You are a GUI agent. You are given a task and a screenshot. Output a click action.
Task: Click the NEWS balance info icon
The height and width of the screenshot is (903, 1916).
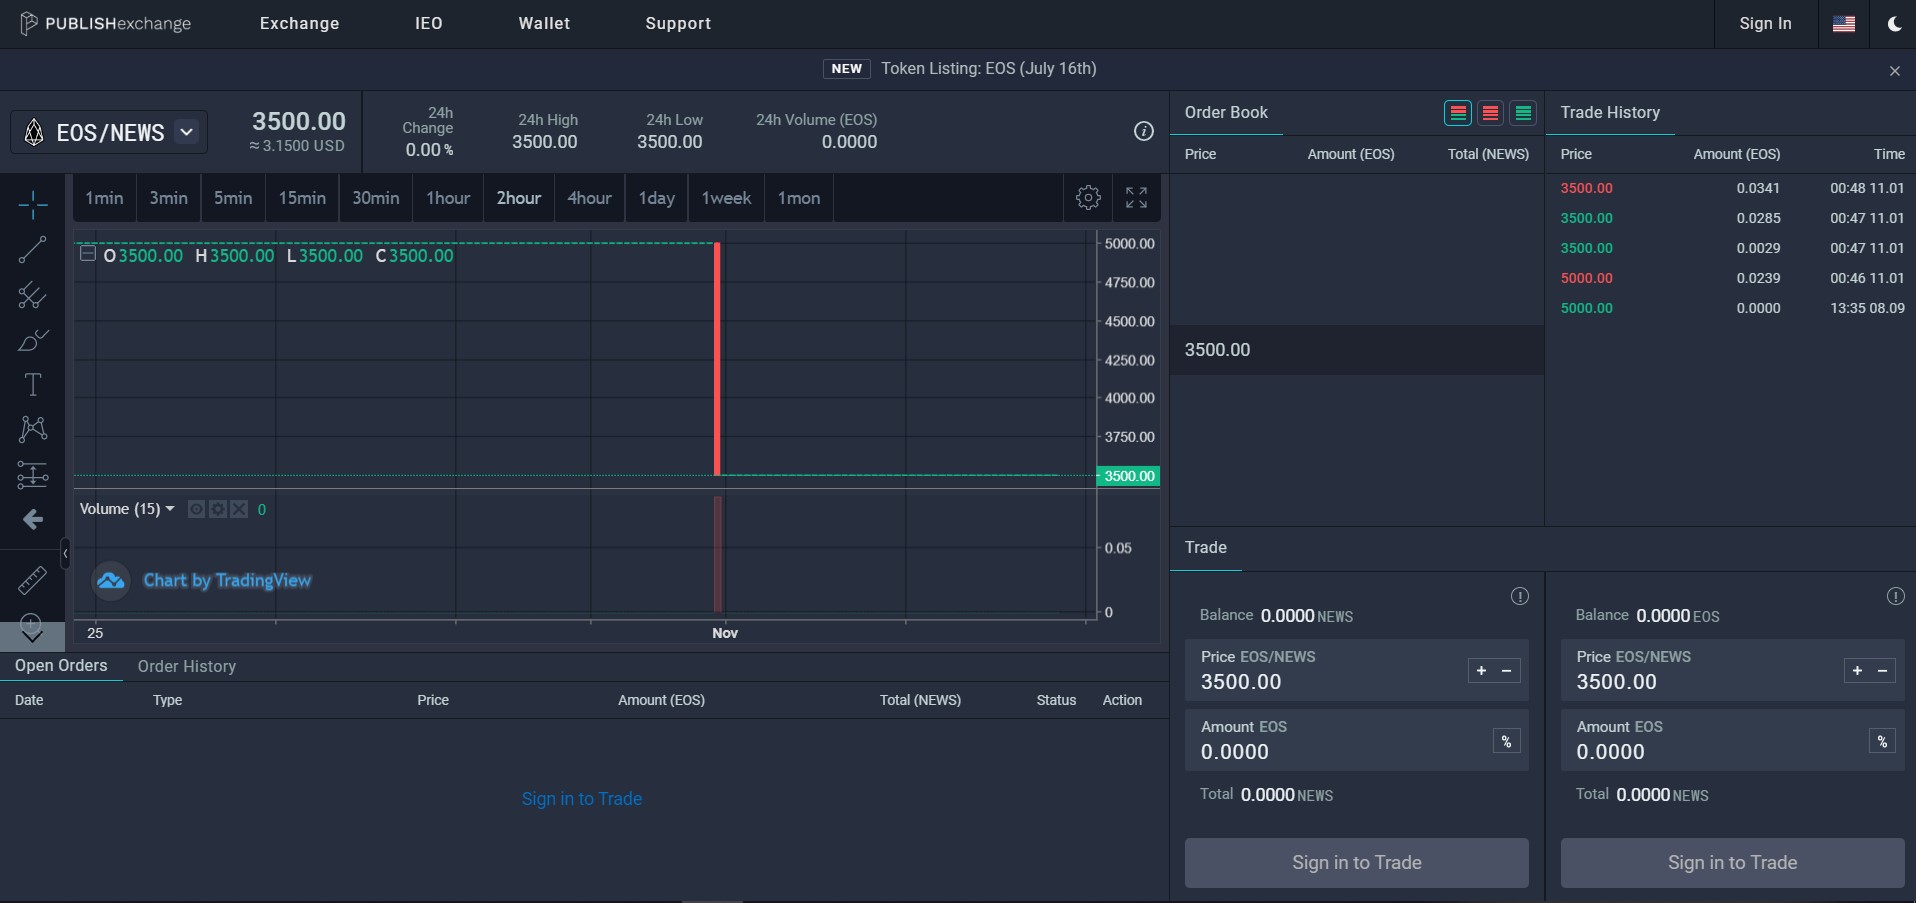coord(1520,596)
